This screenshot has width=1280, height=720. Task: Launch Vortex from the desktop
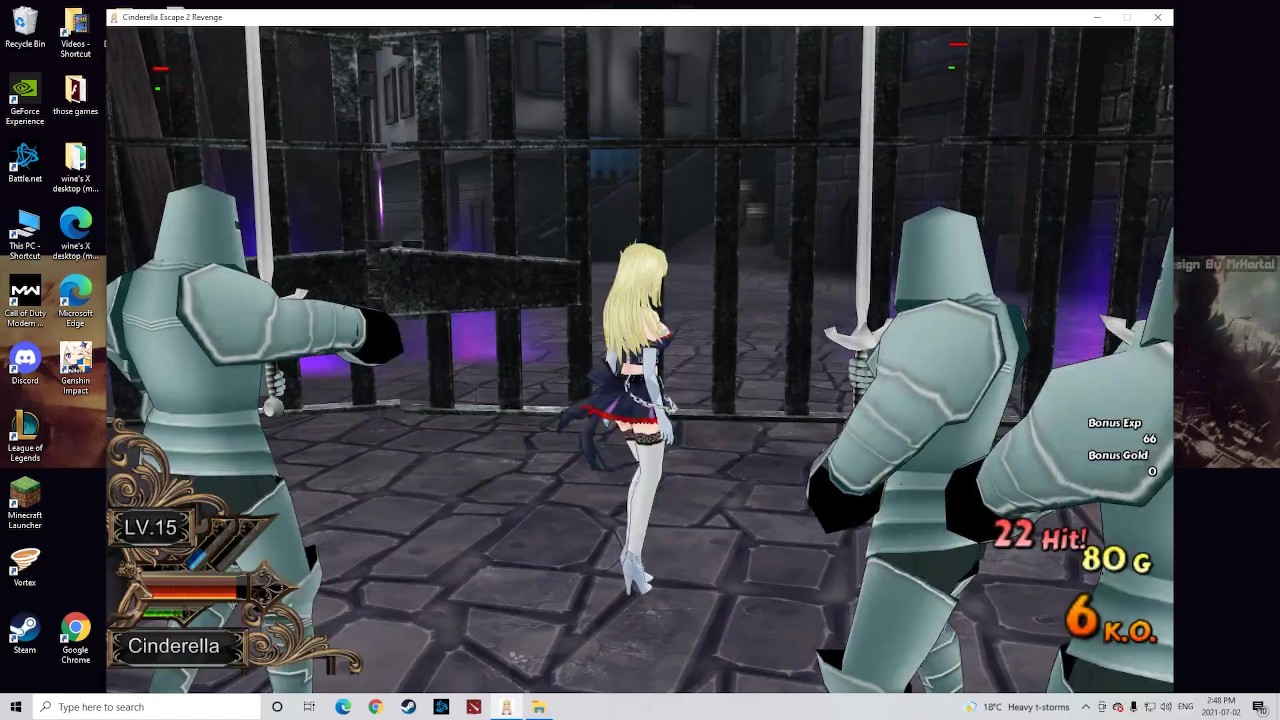25,566
